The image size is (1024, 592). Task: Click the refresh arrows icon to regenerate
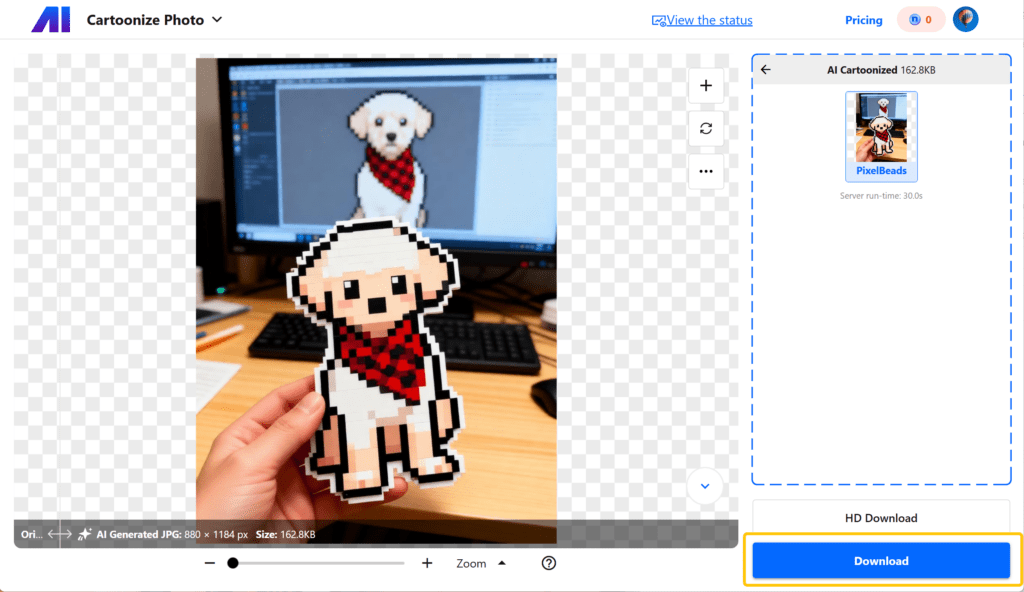coord(706,128)
